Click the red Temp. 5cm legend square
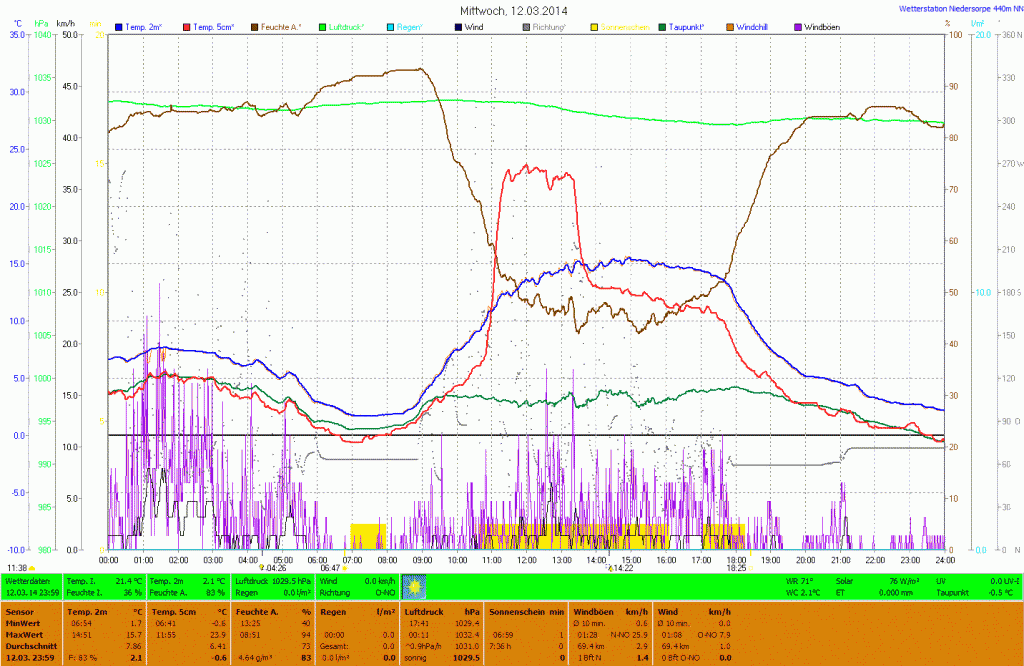The height and width of the screenshot is (666, 1024). click(x=187, y=27)
